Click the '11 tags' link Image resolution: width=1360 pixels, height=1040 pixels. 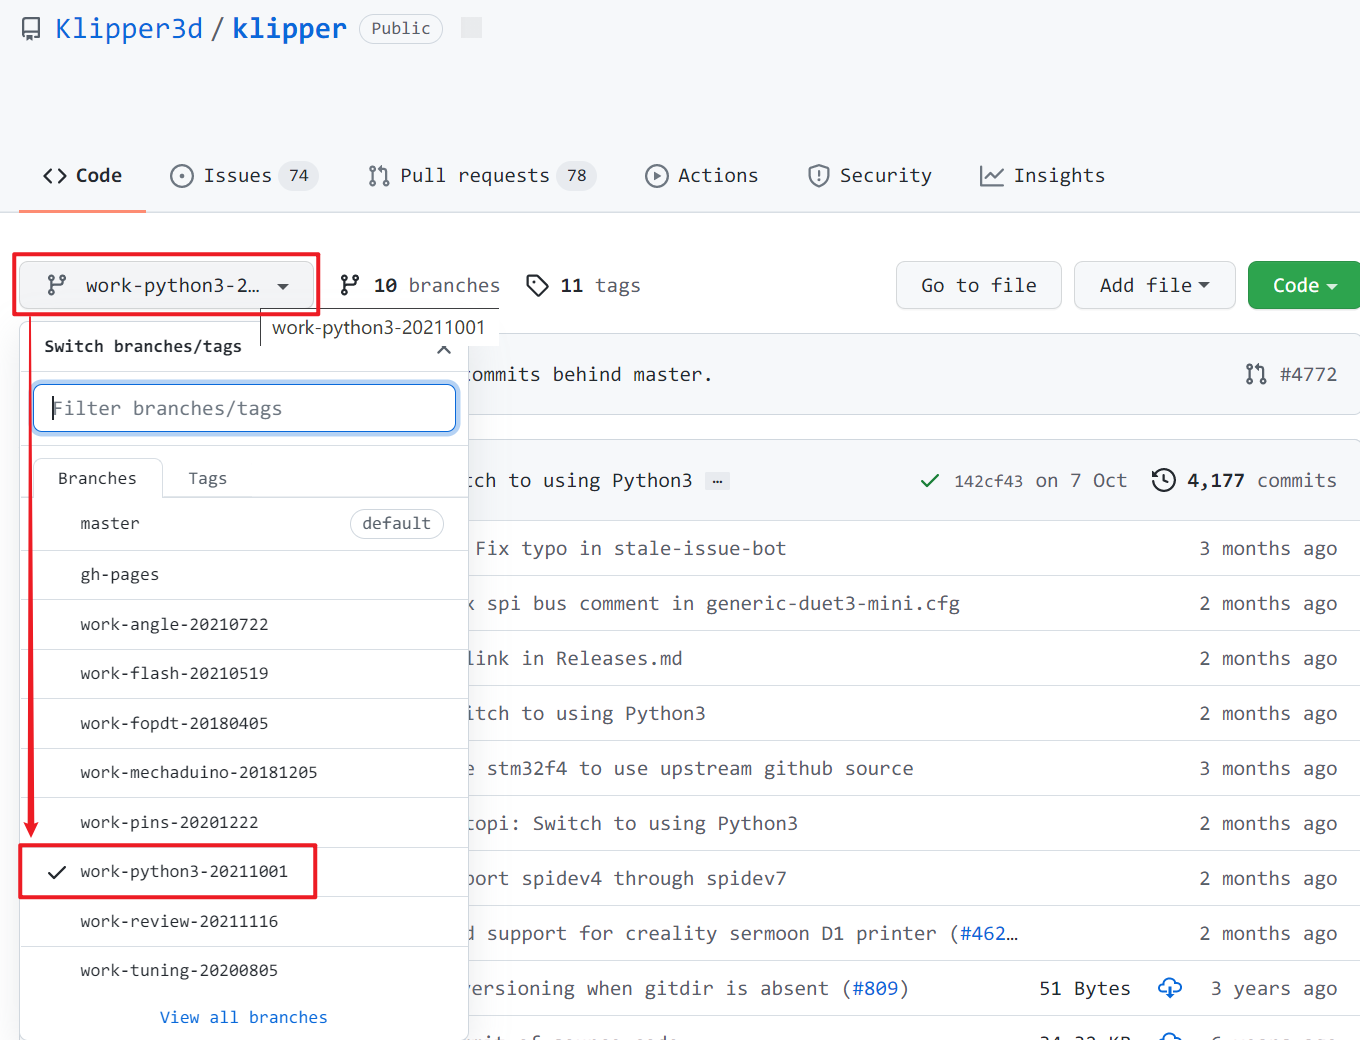pos(584,286)
